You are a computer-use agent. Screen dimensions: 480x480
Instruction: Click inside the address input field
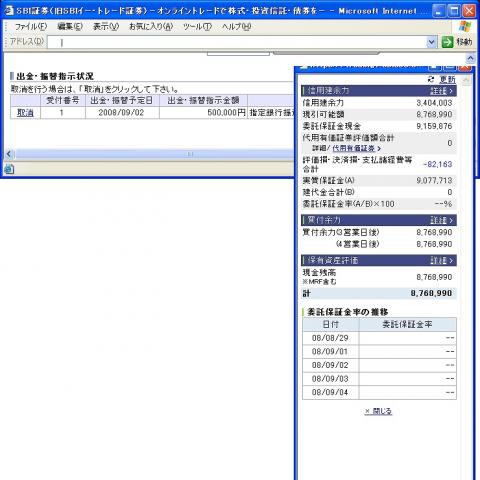pos(237,42)
